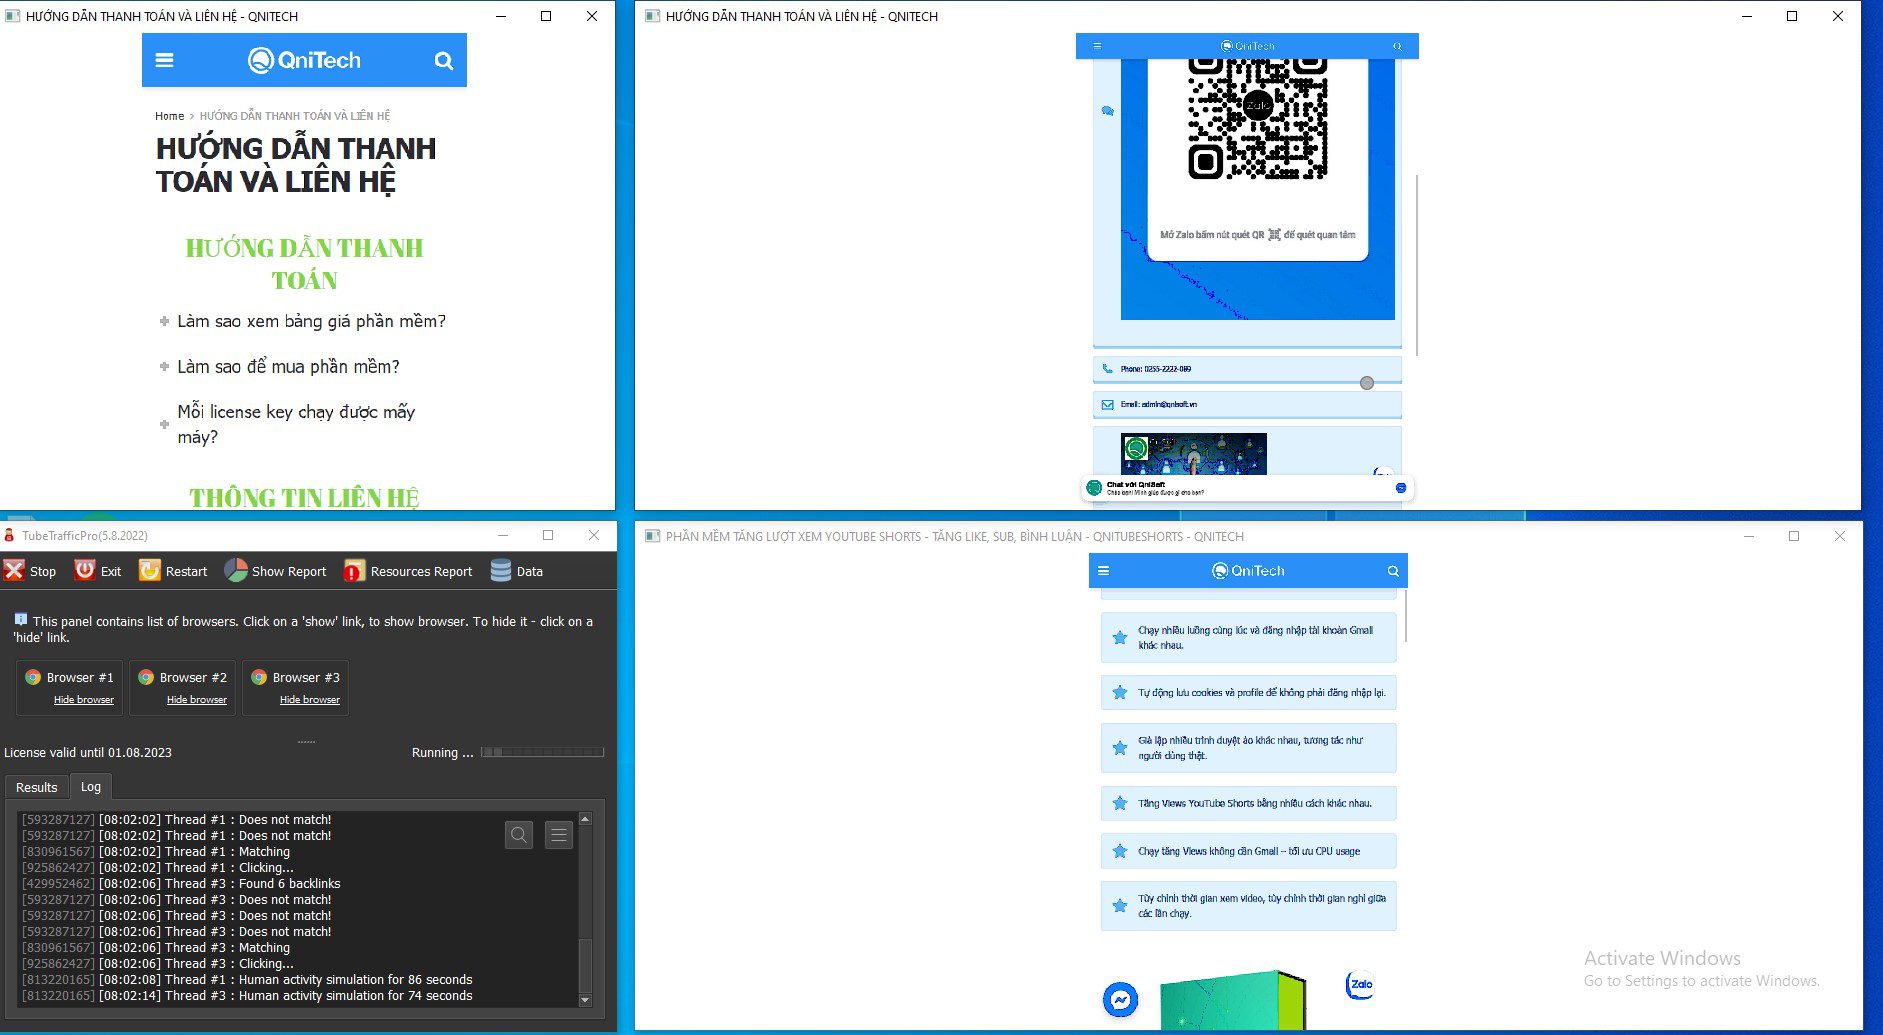Image resolution: width=1883 pixels, height=1035 pixels.
Task: Open Resources Report in TubeTrafficPro
Action: (x=408, y=571)
